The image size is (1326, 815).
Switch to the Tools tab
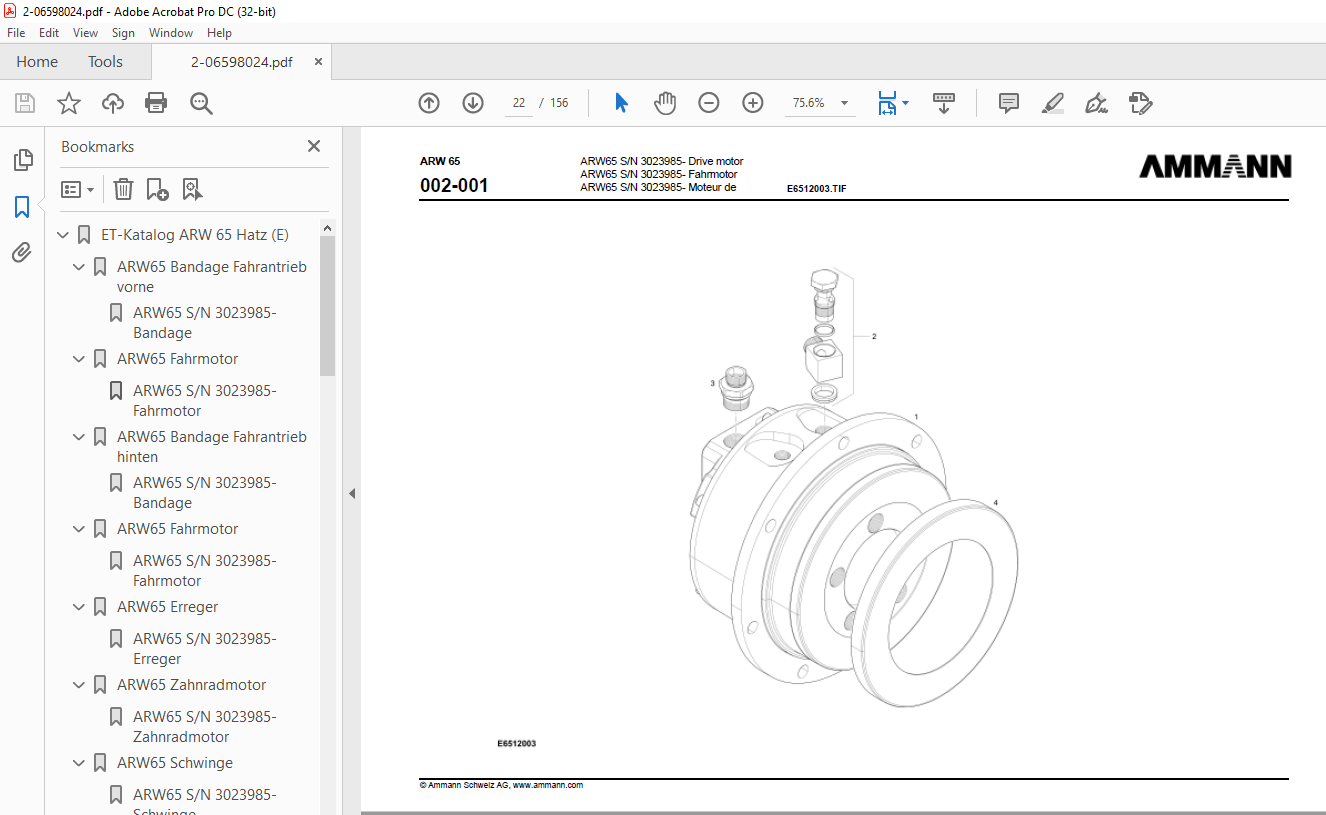(x=105, y=62)
